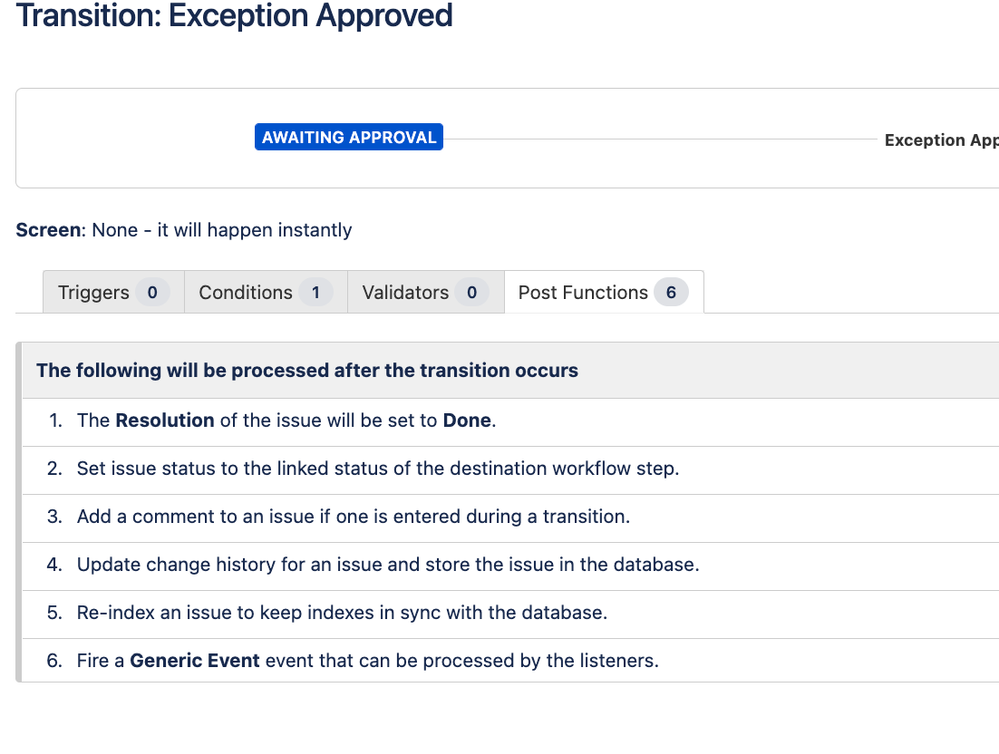Click the AWAITING APPROVAL status lozenge
The height and width of the screenshot is (754, 999).
pos(348,137)
